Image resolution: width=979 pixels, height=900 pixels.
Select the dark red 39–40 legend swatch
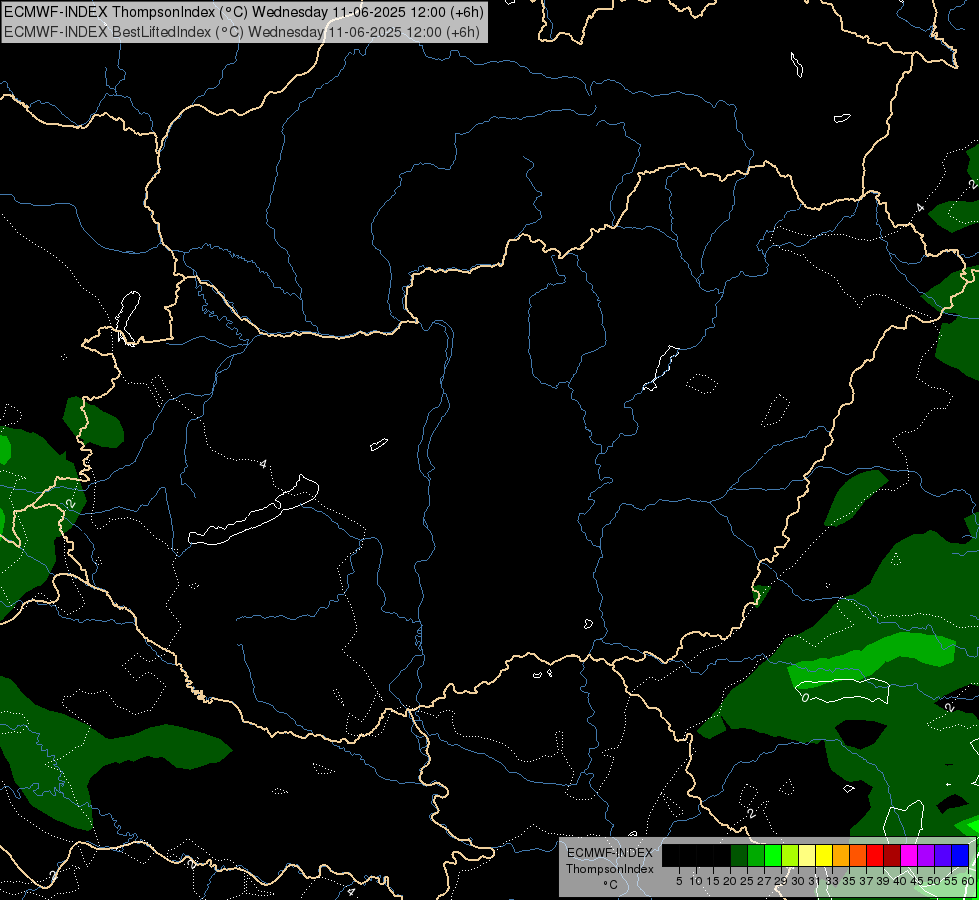tap(892, 855)
